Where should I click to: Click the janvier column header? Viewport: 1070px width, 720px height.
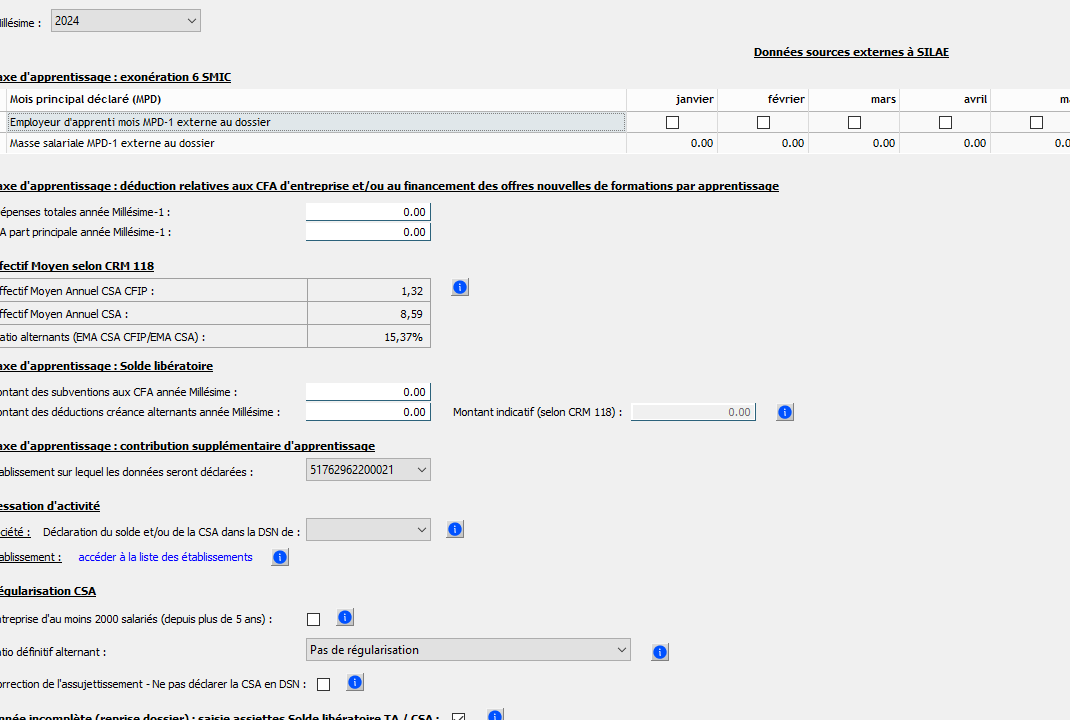672,100
